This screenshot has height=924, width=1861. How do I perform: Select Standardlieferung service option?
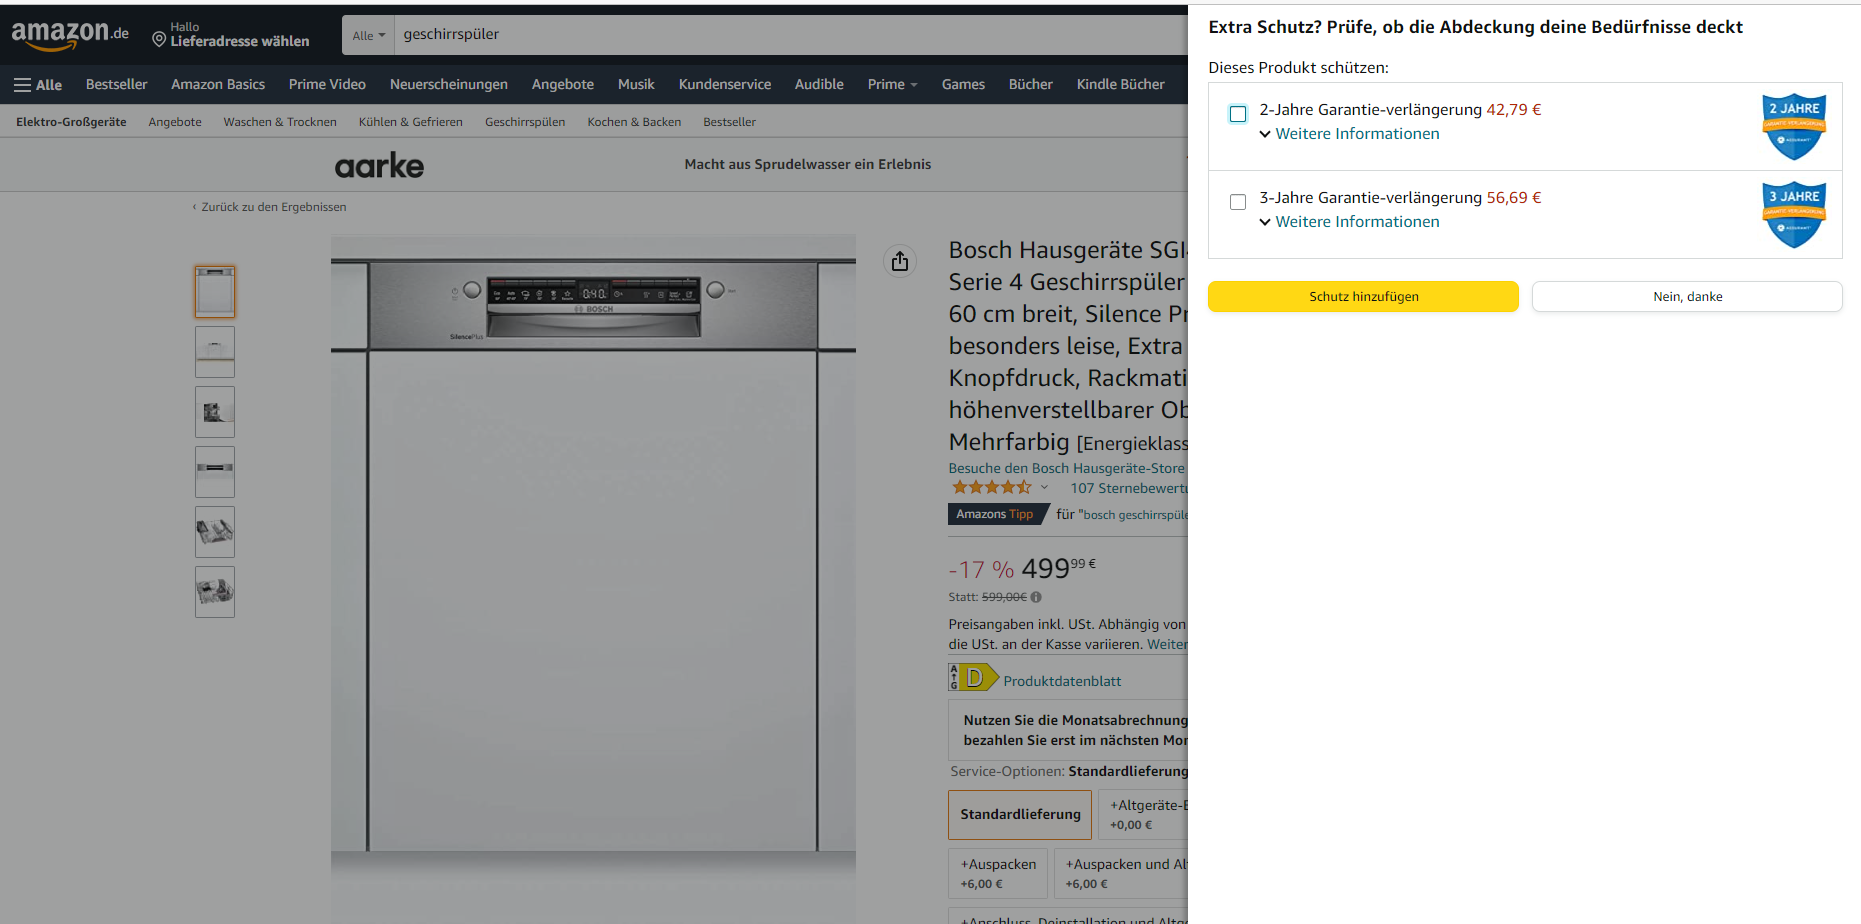pos(1020,814)
